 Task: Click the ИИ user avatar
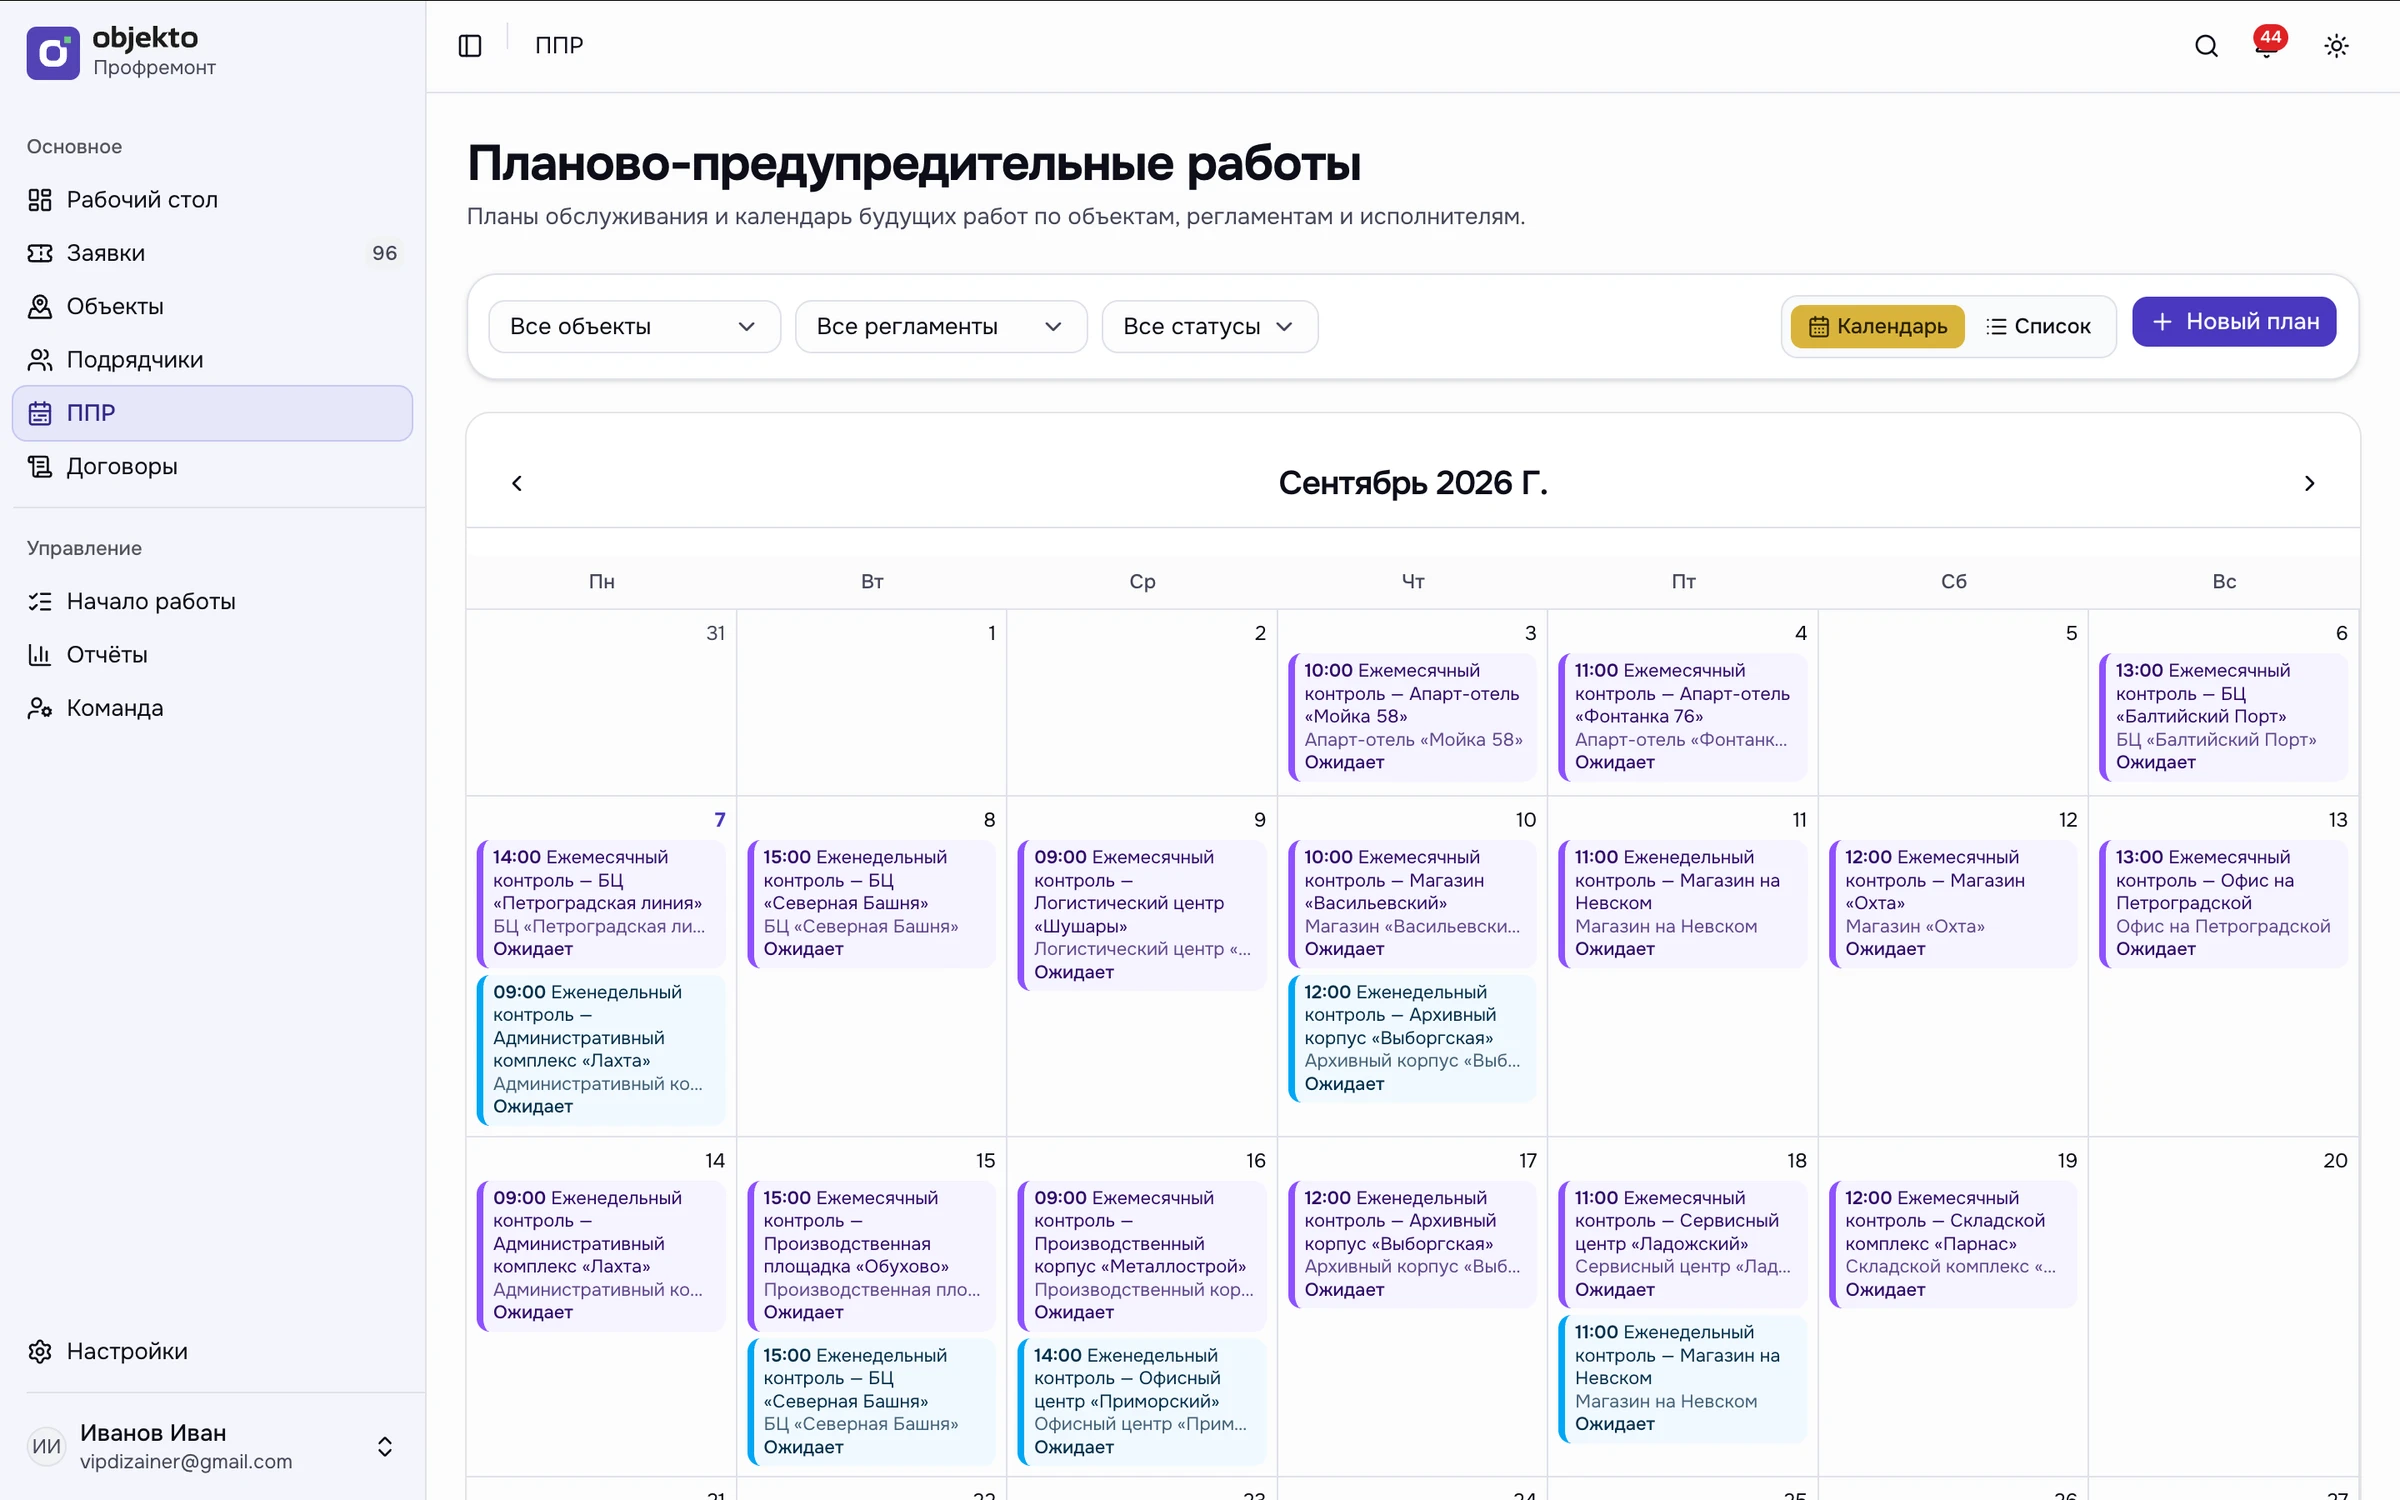coord(46,1446)
